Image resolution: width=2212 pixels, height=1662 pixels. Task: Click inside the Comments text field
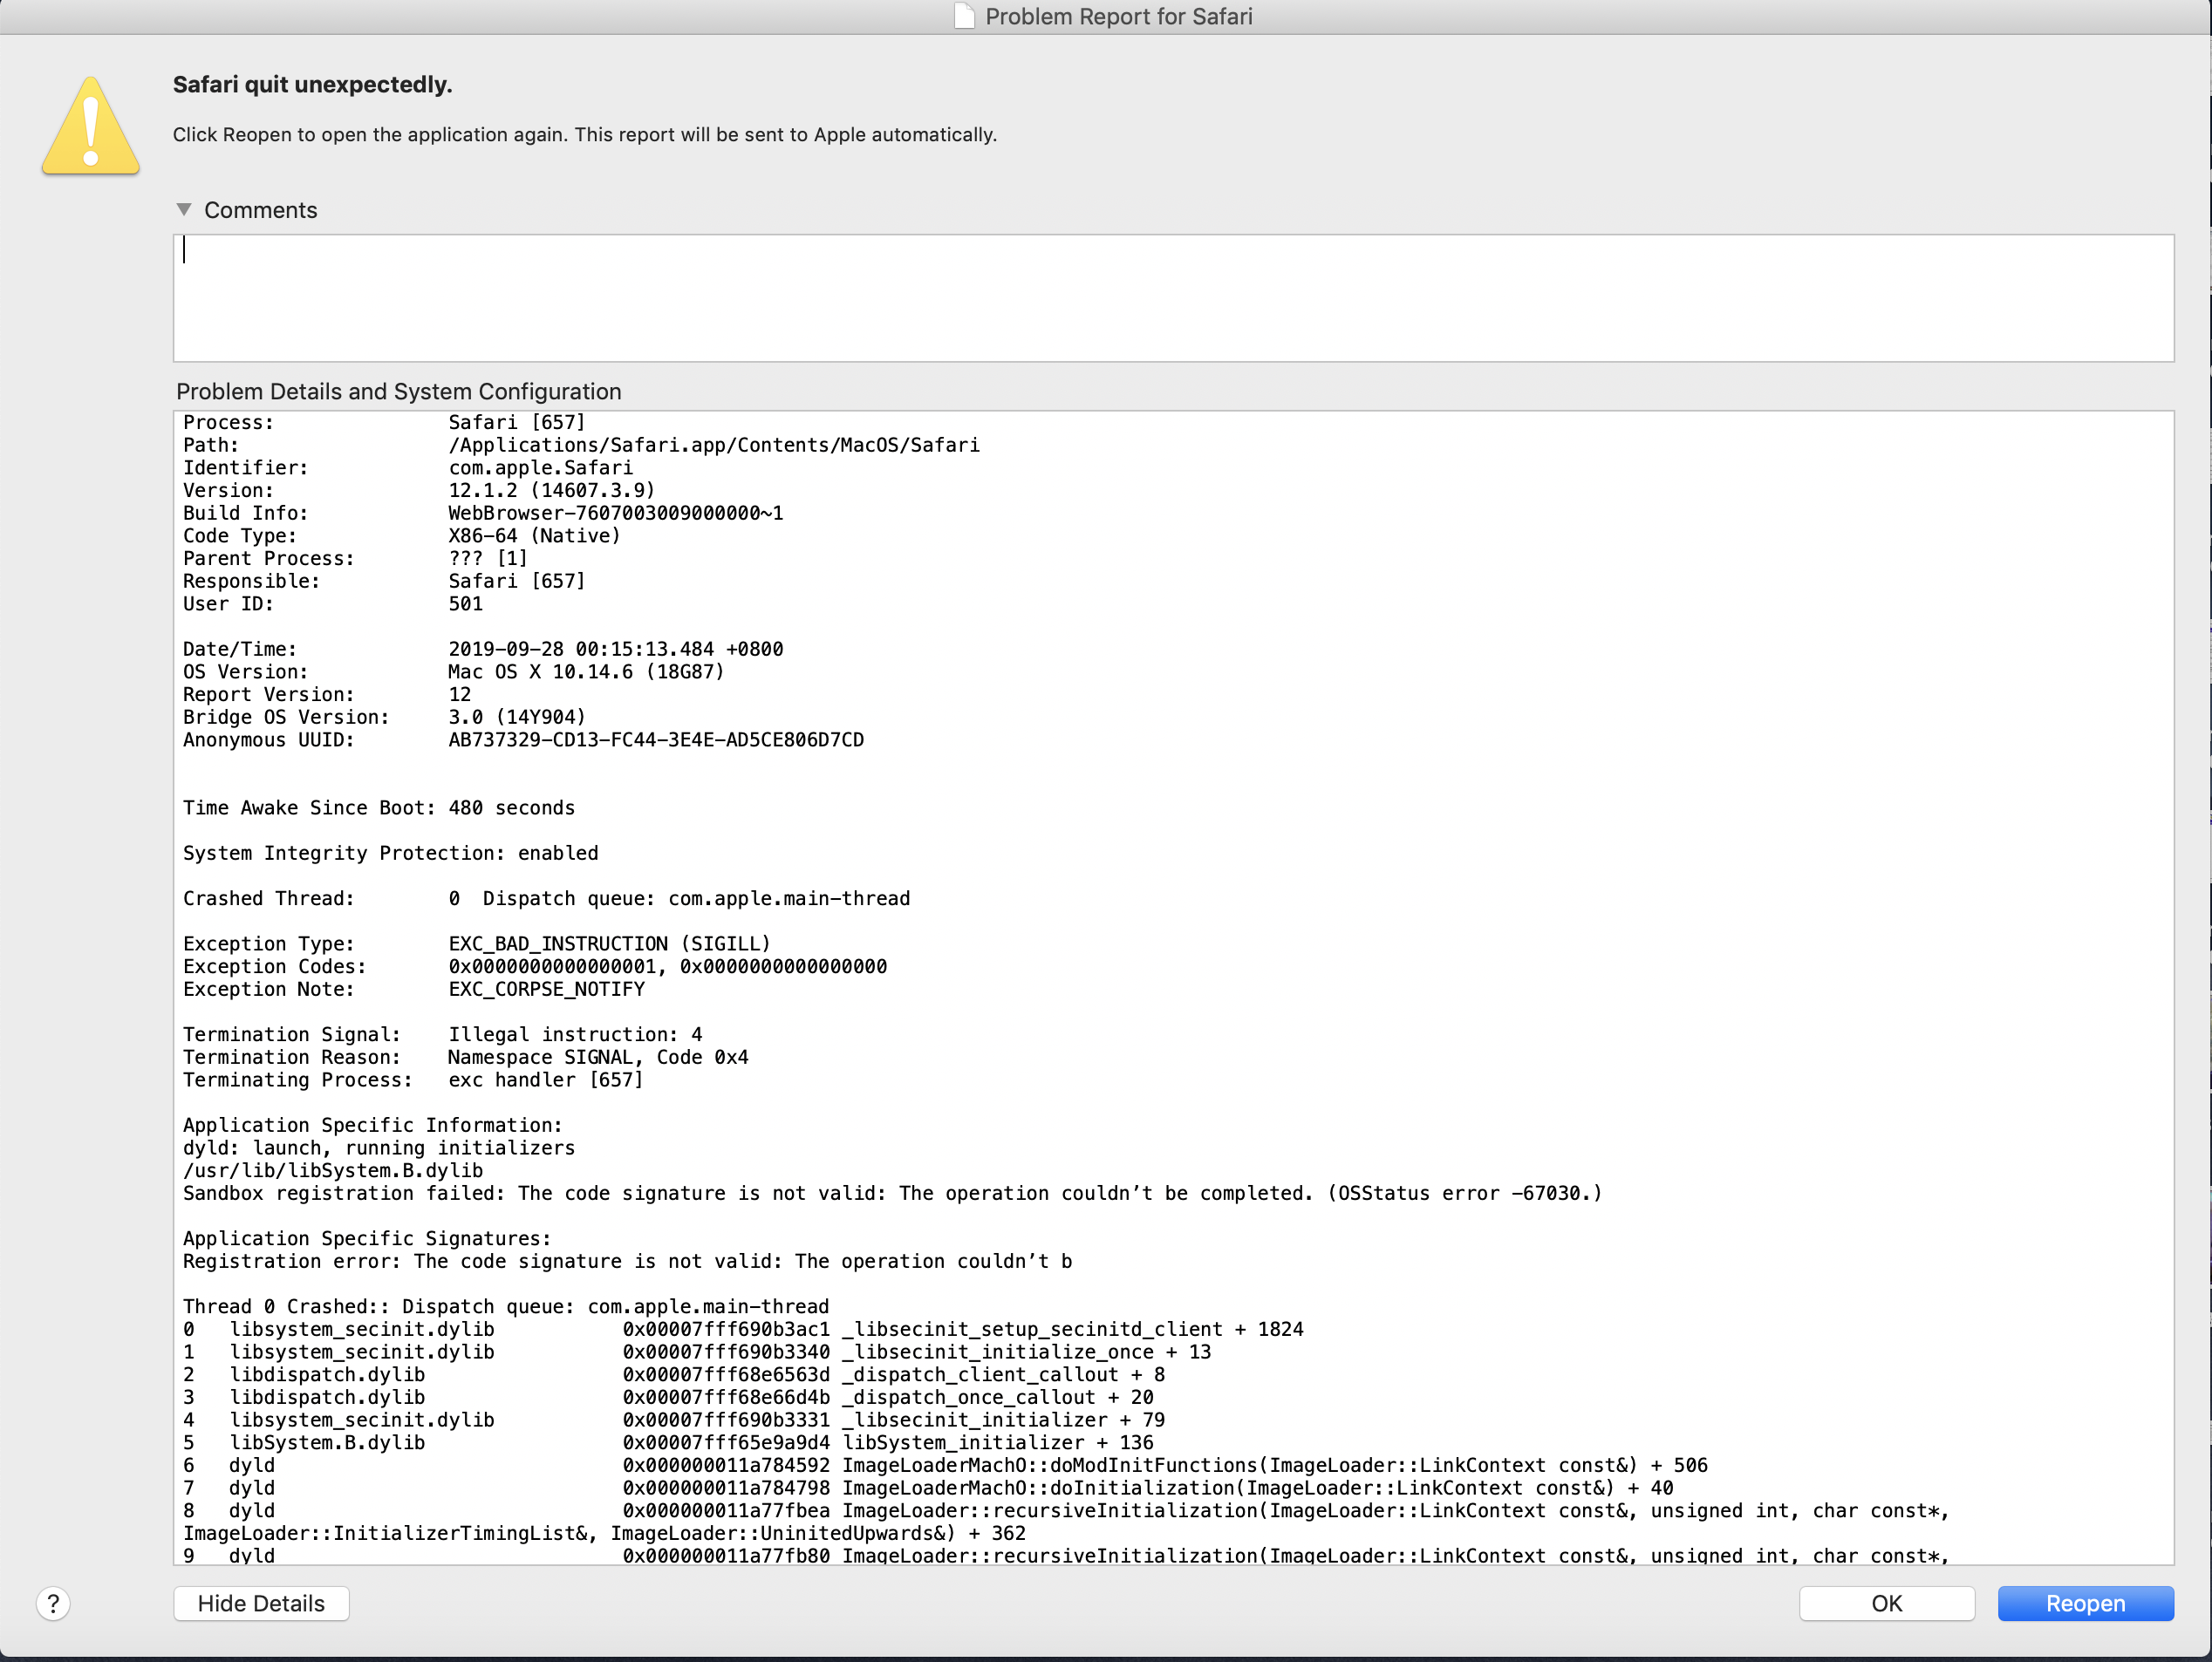1172,298
